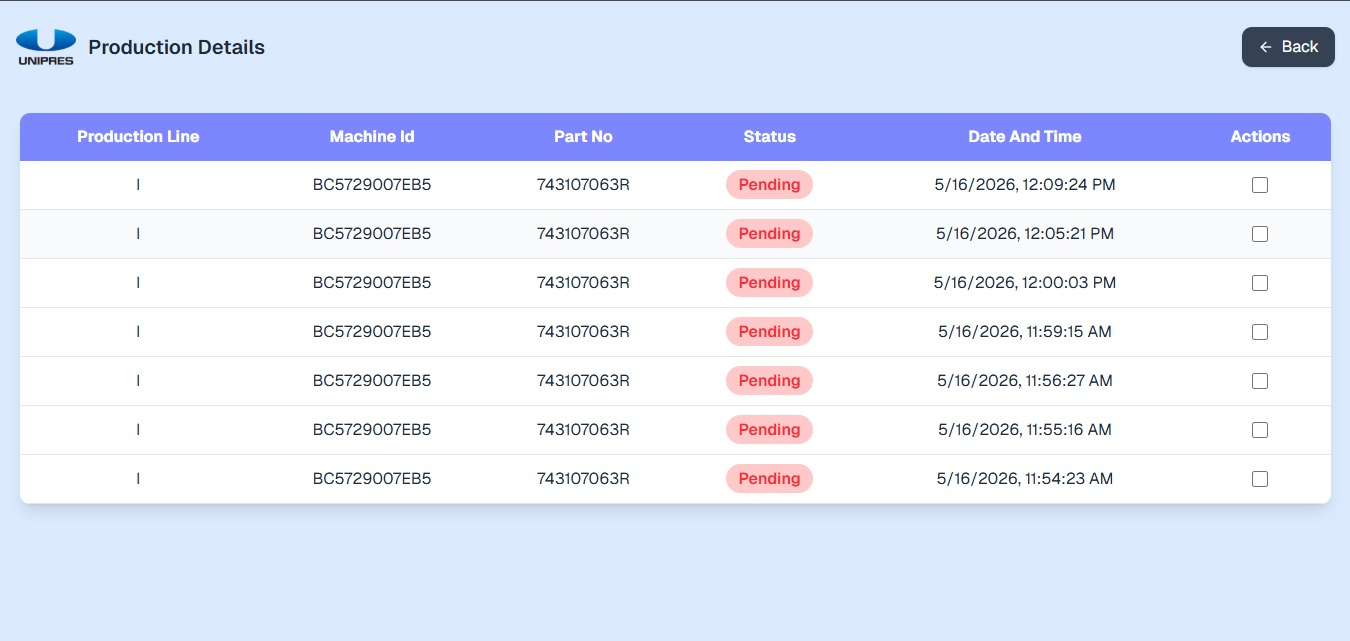Viewport: 1350px width, 641px height.
Task: Click machine id BC5729007EB5 in 11:54:23 AM row
Action: coord(372,479)
